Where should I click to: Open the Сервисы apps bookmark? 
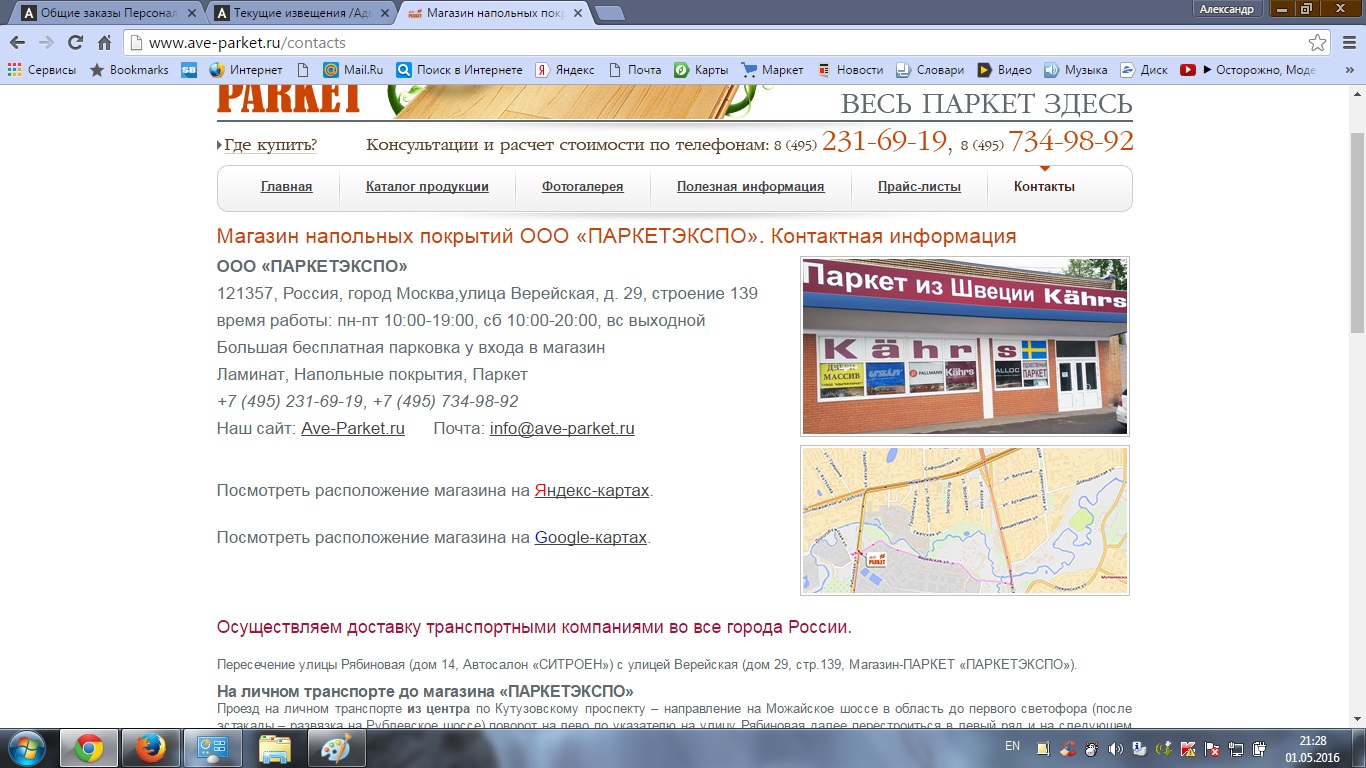point(42,70)
